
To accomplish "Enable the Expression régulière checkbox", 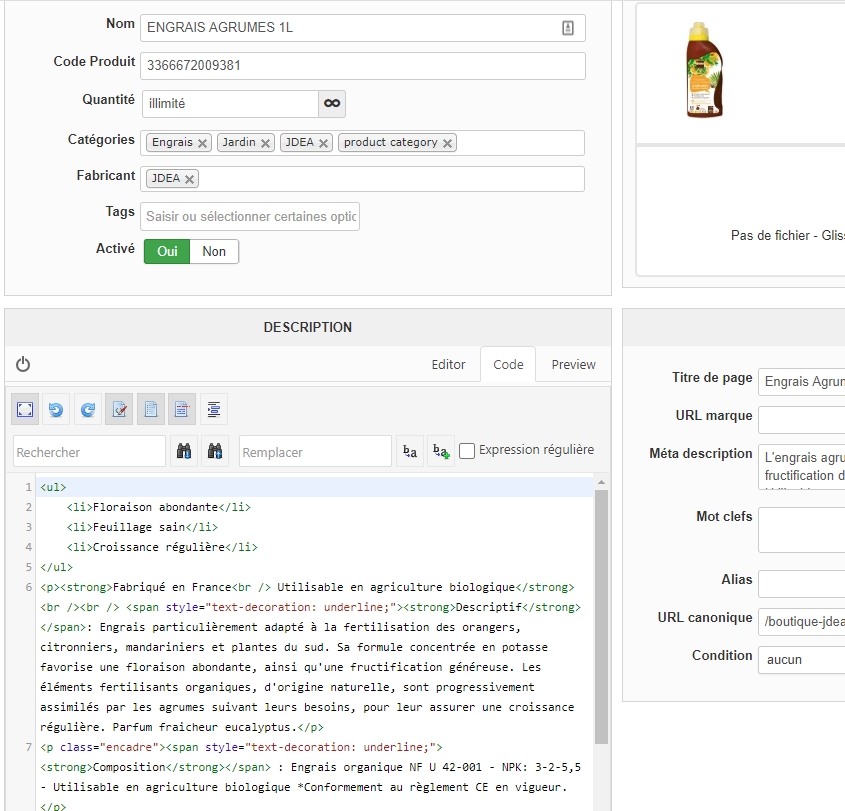I will tap(467, 451).
